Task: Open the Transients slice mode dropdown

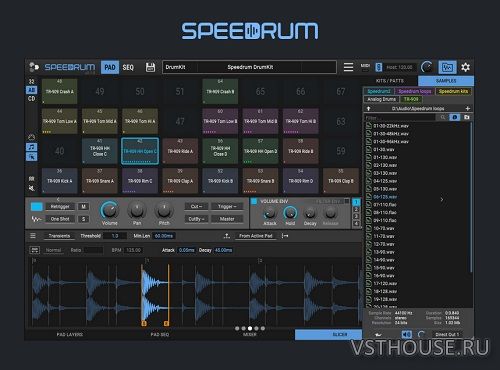Action: click(x=59, y=236)
